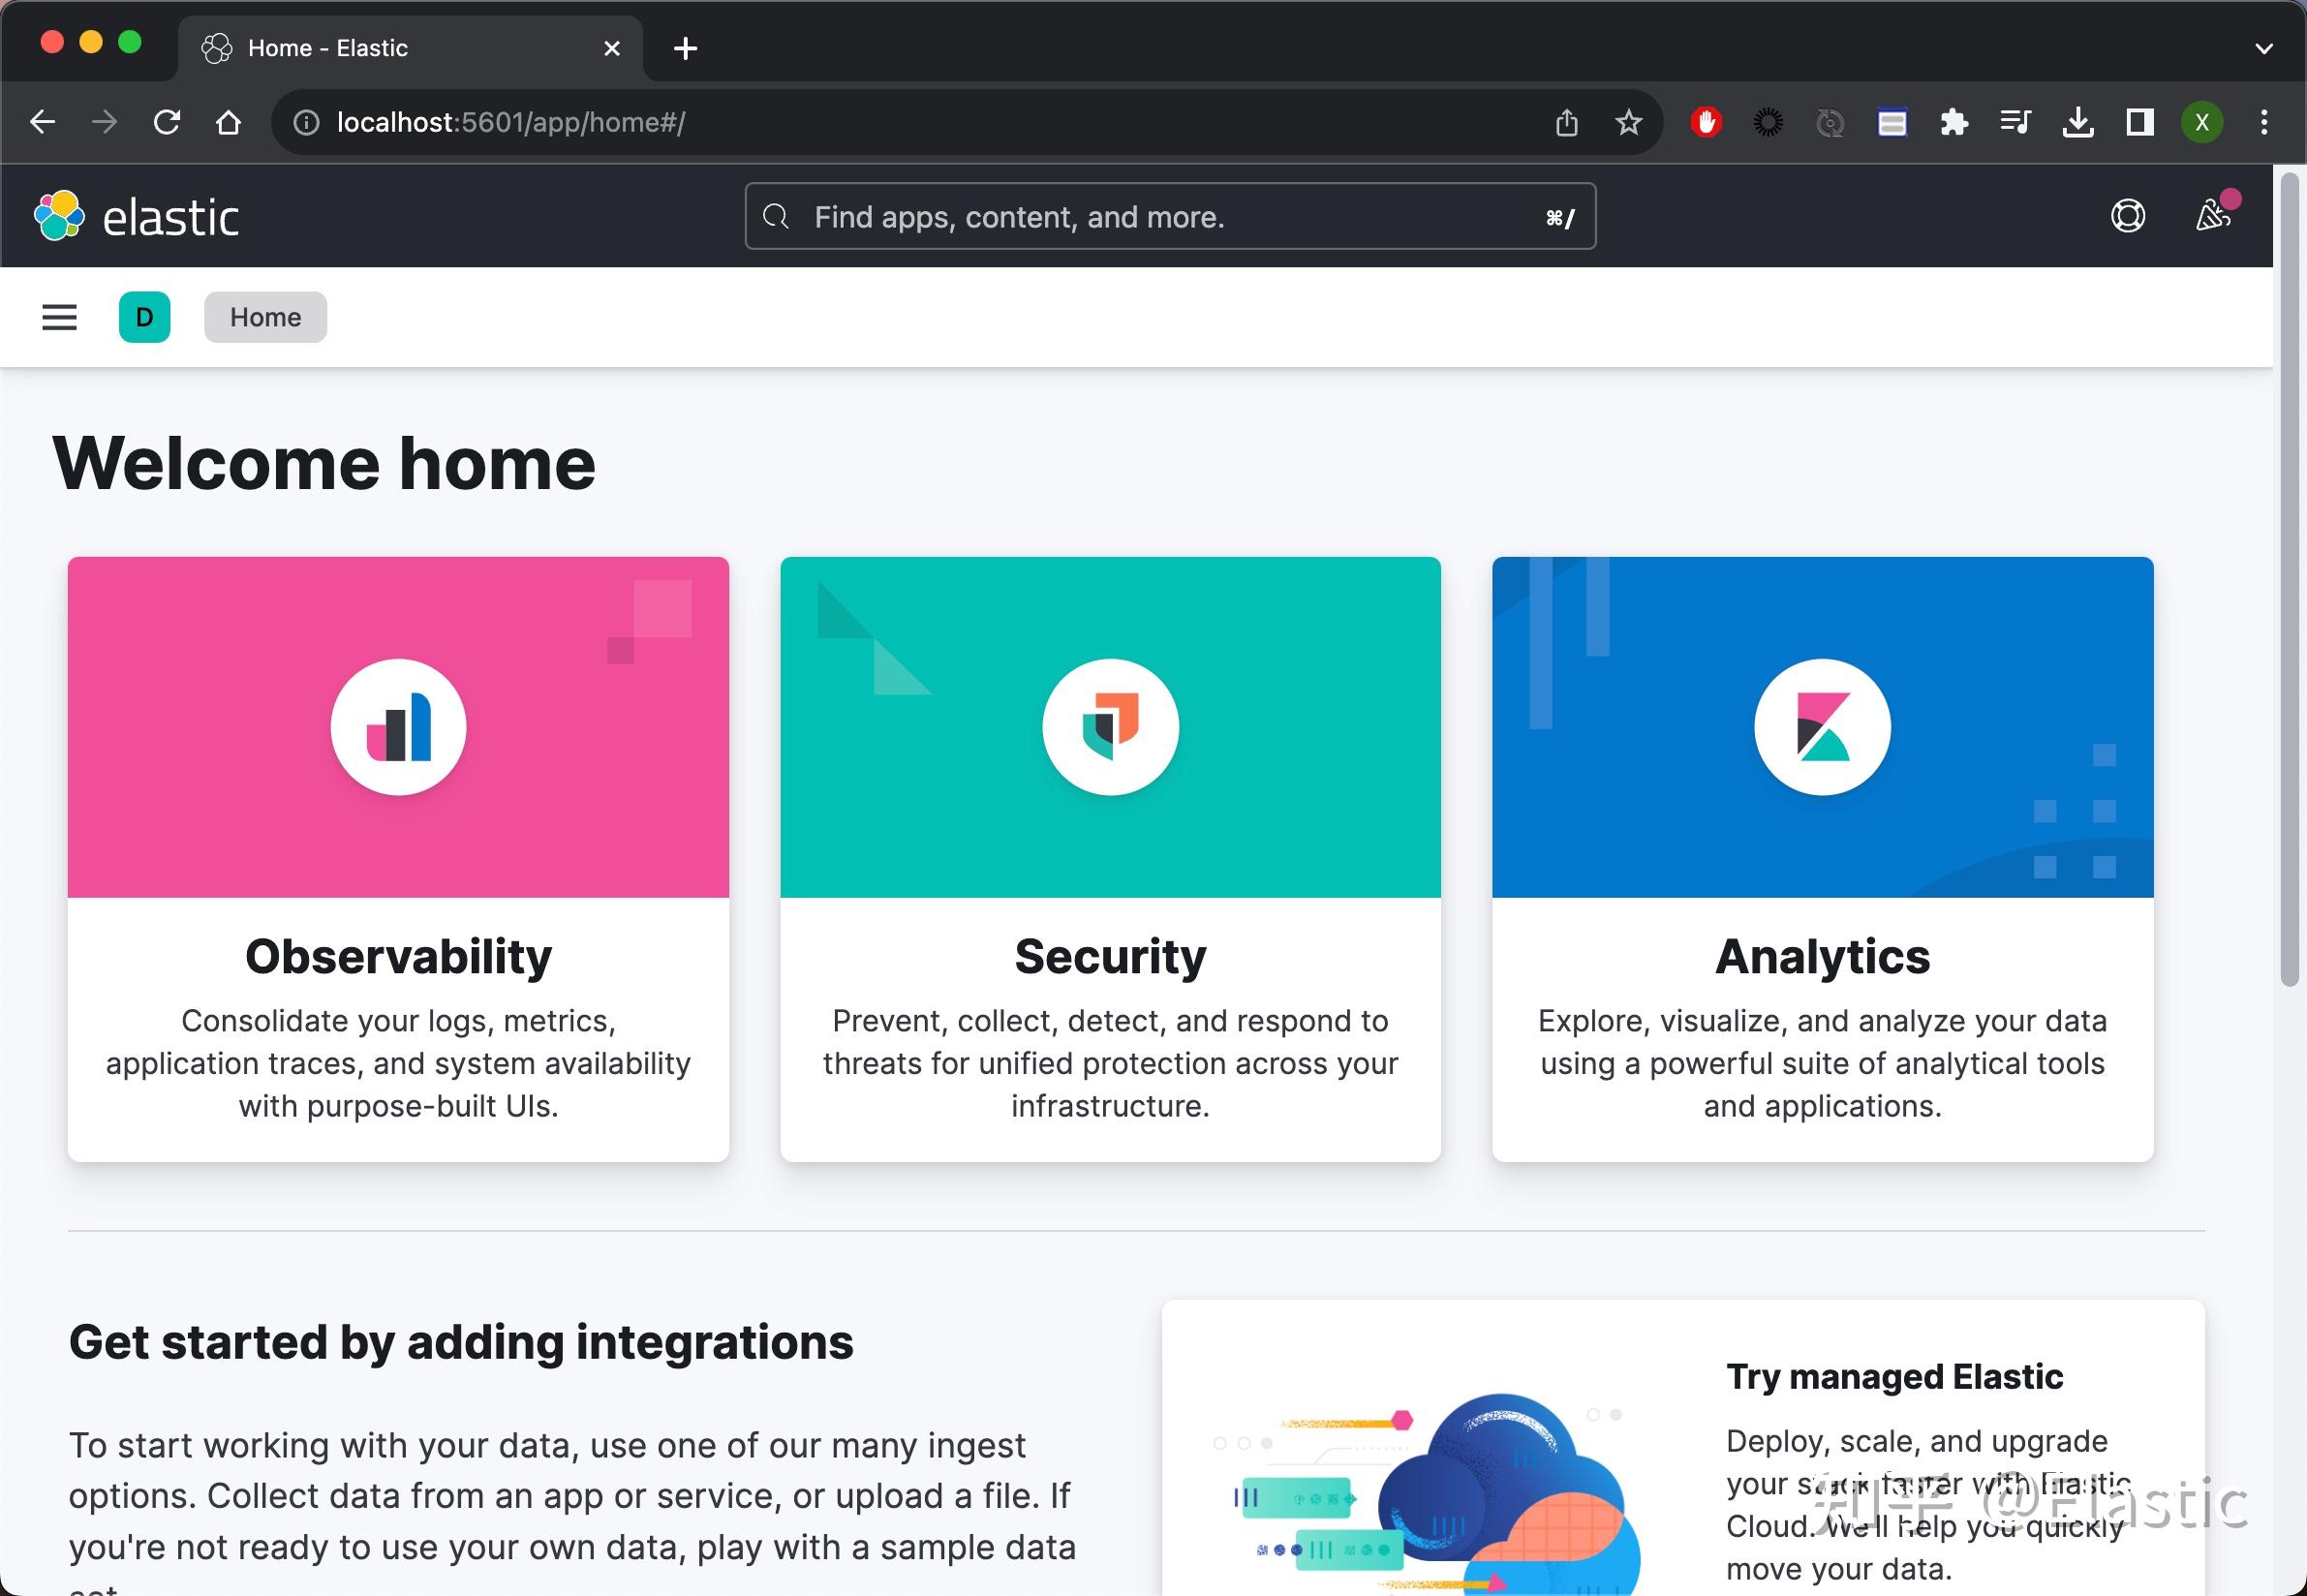Open the deployment space avatar labeled D
2307x1596 pixels.
pos(144,317)
